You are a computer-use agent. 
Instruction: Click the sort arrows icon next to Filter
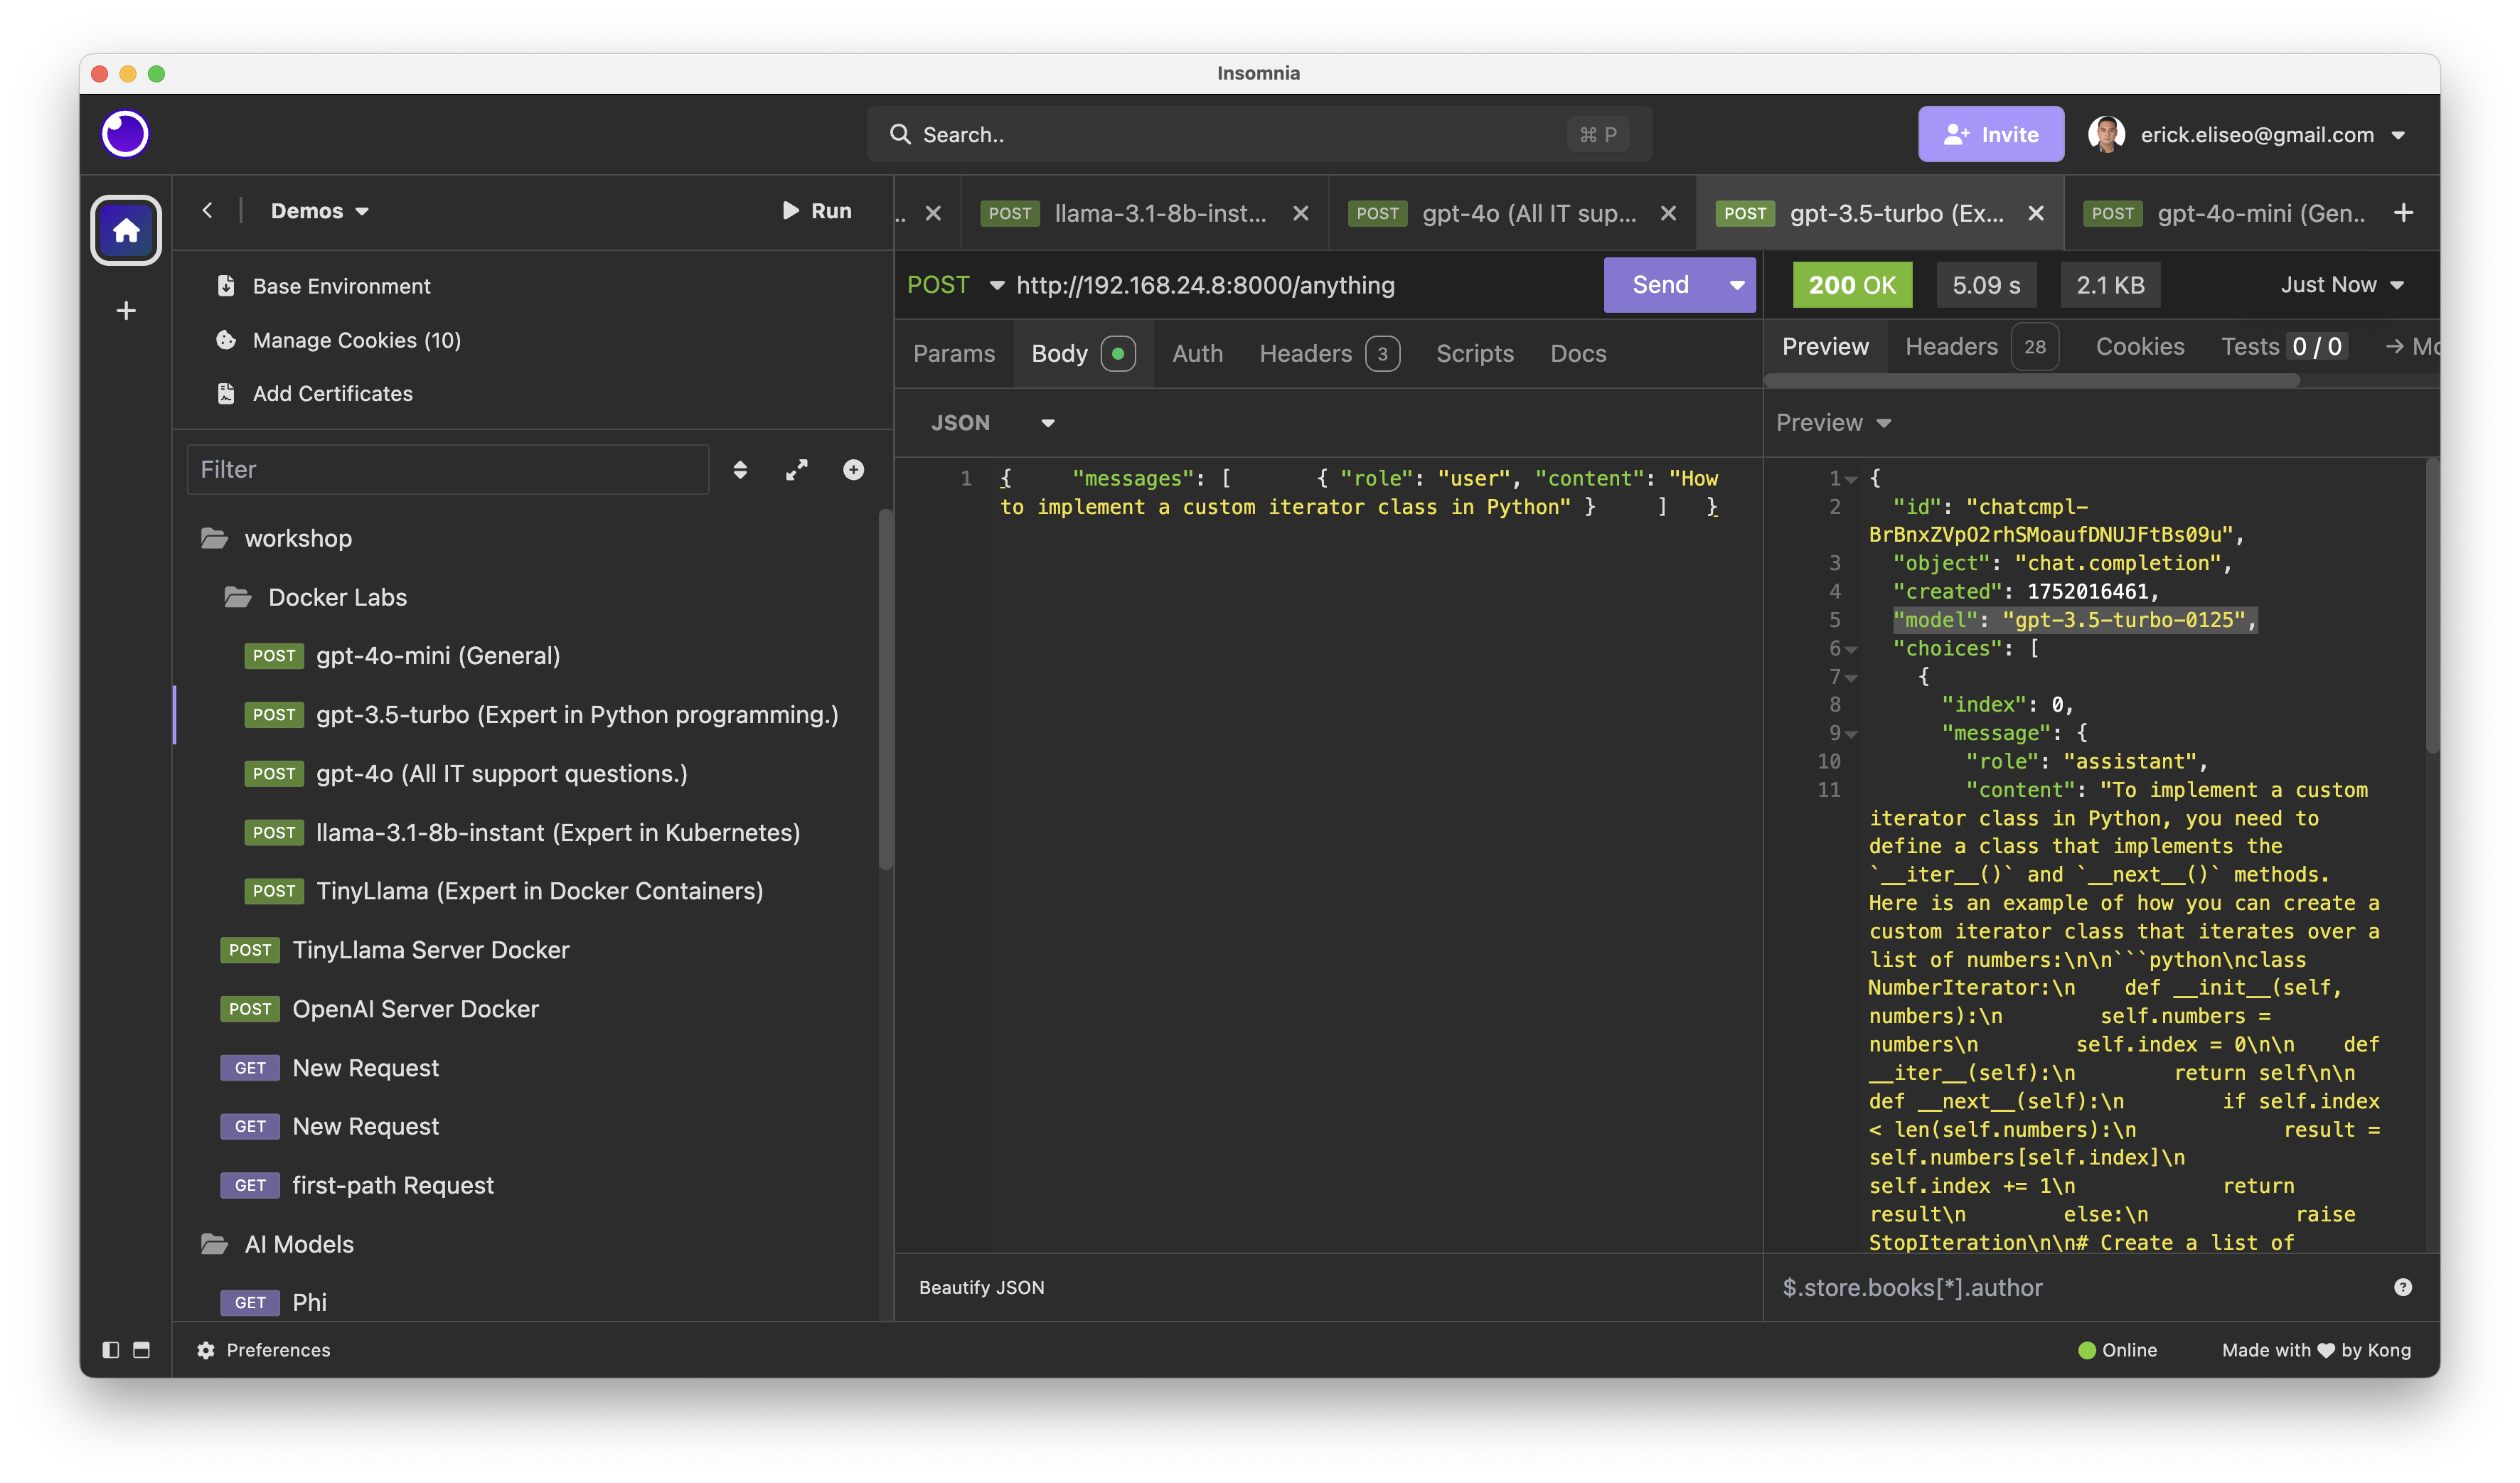coord(740,470)
